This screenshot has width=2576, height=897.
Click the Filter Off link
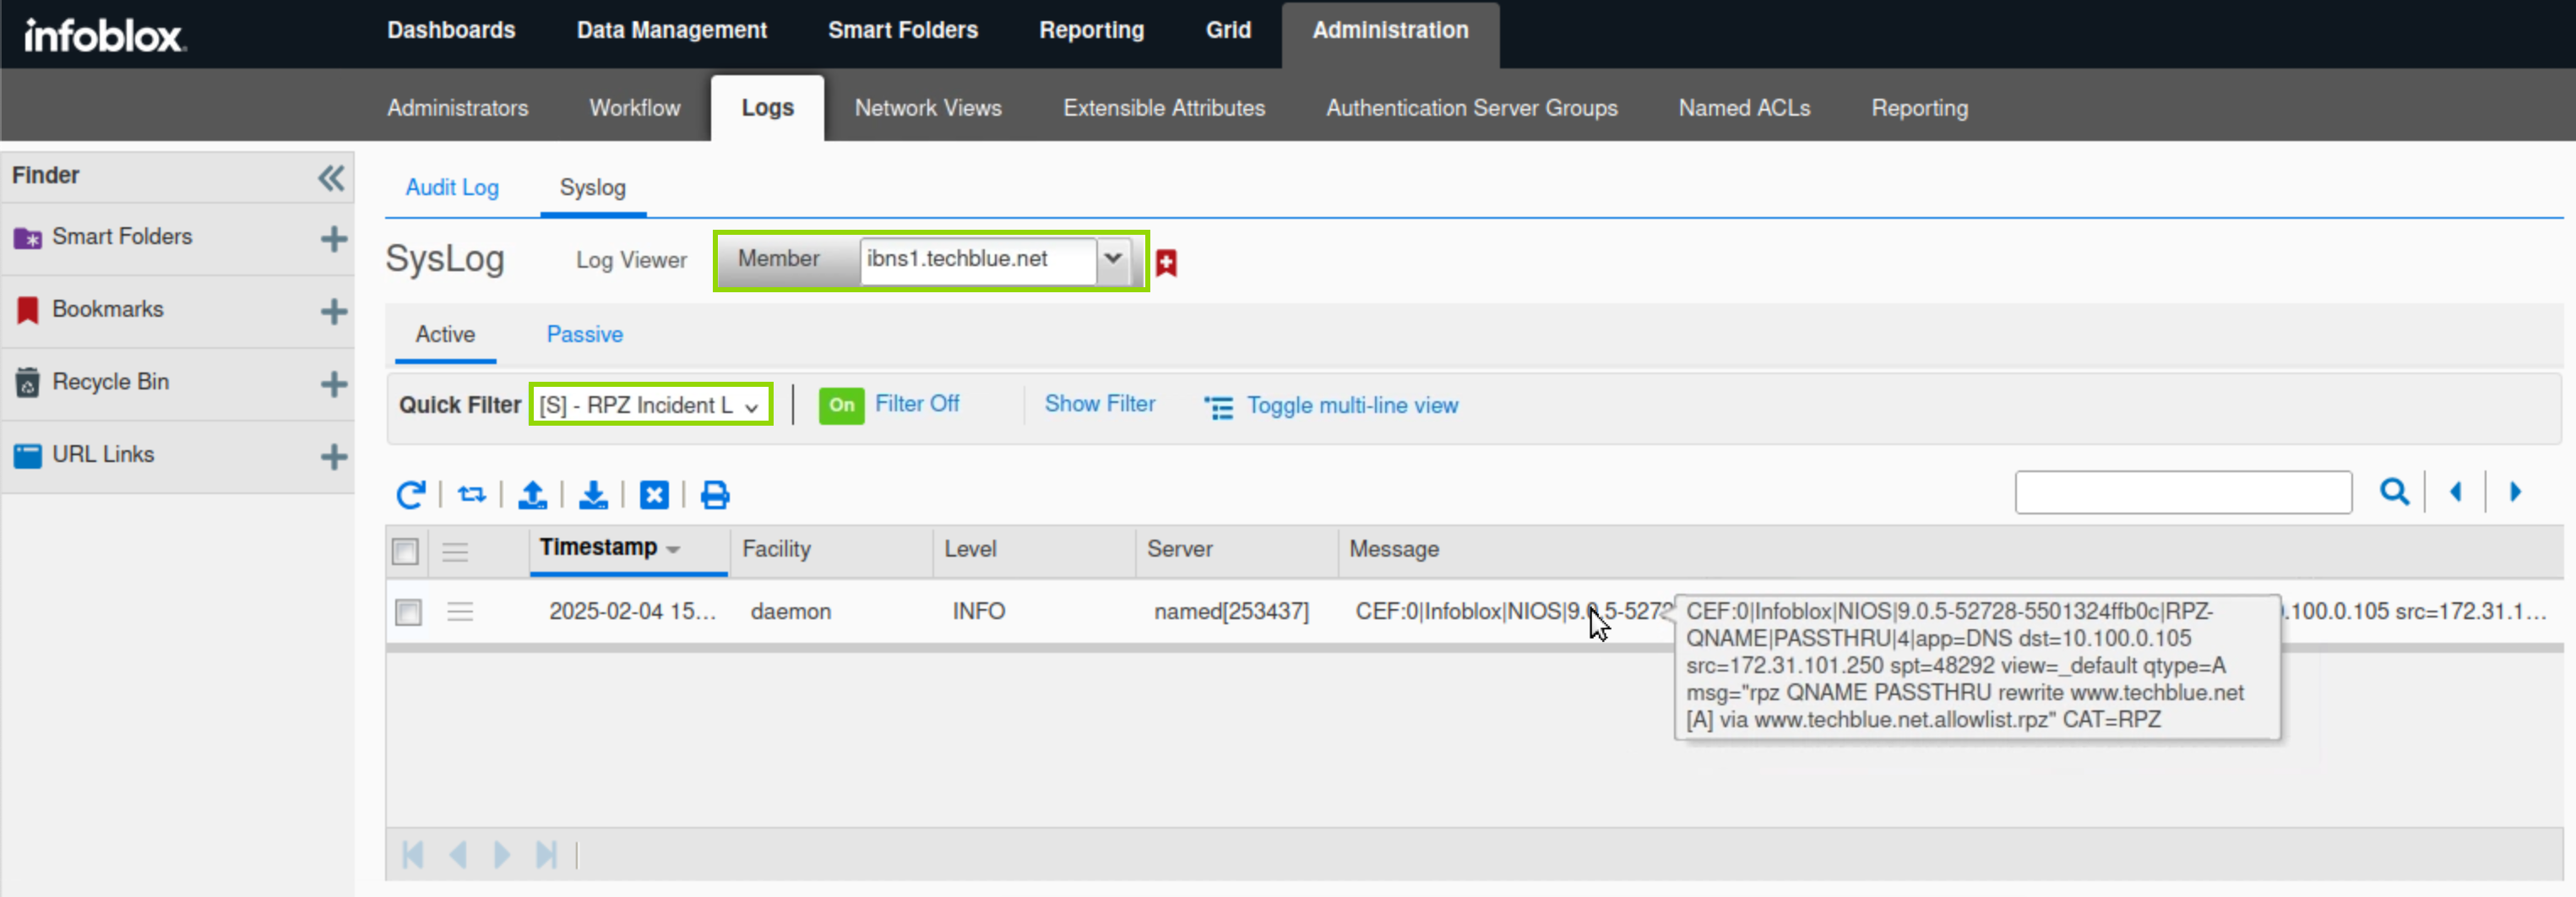point(916,404)
